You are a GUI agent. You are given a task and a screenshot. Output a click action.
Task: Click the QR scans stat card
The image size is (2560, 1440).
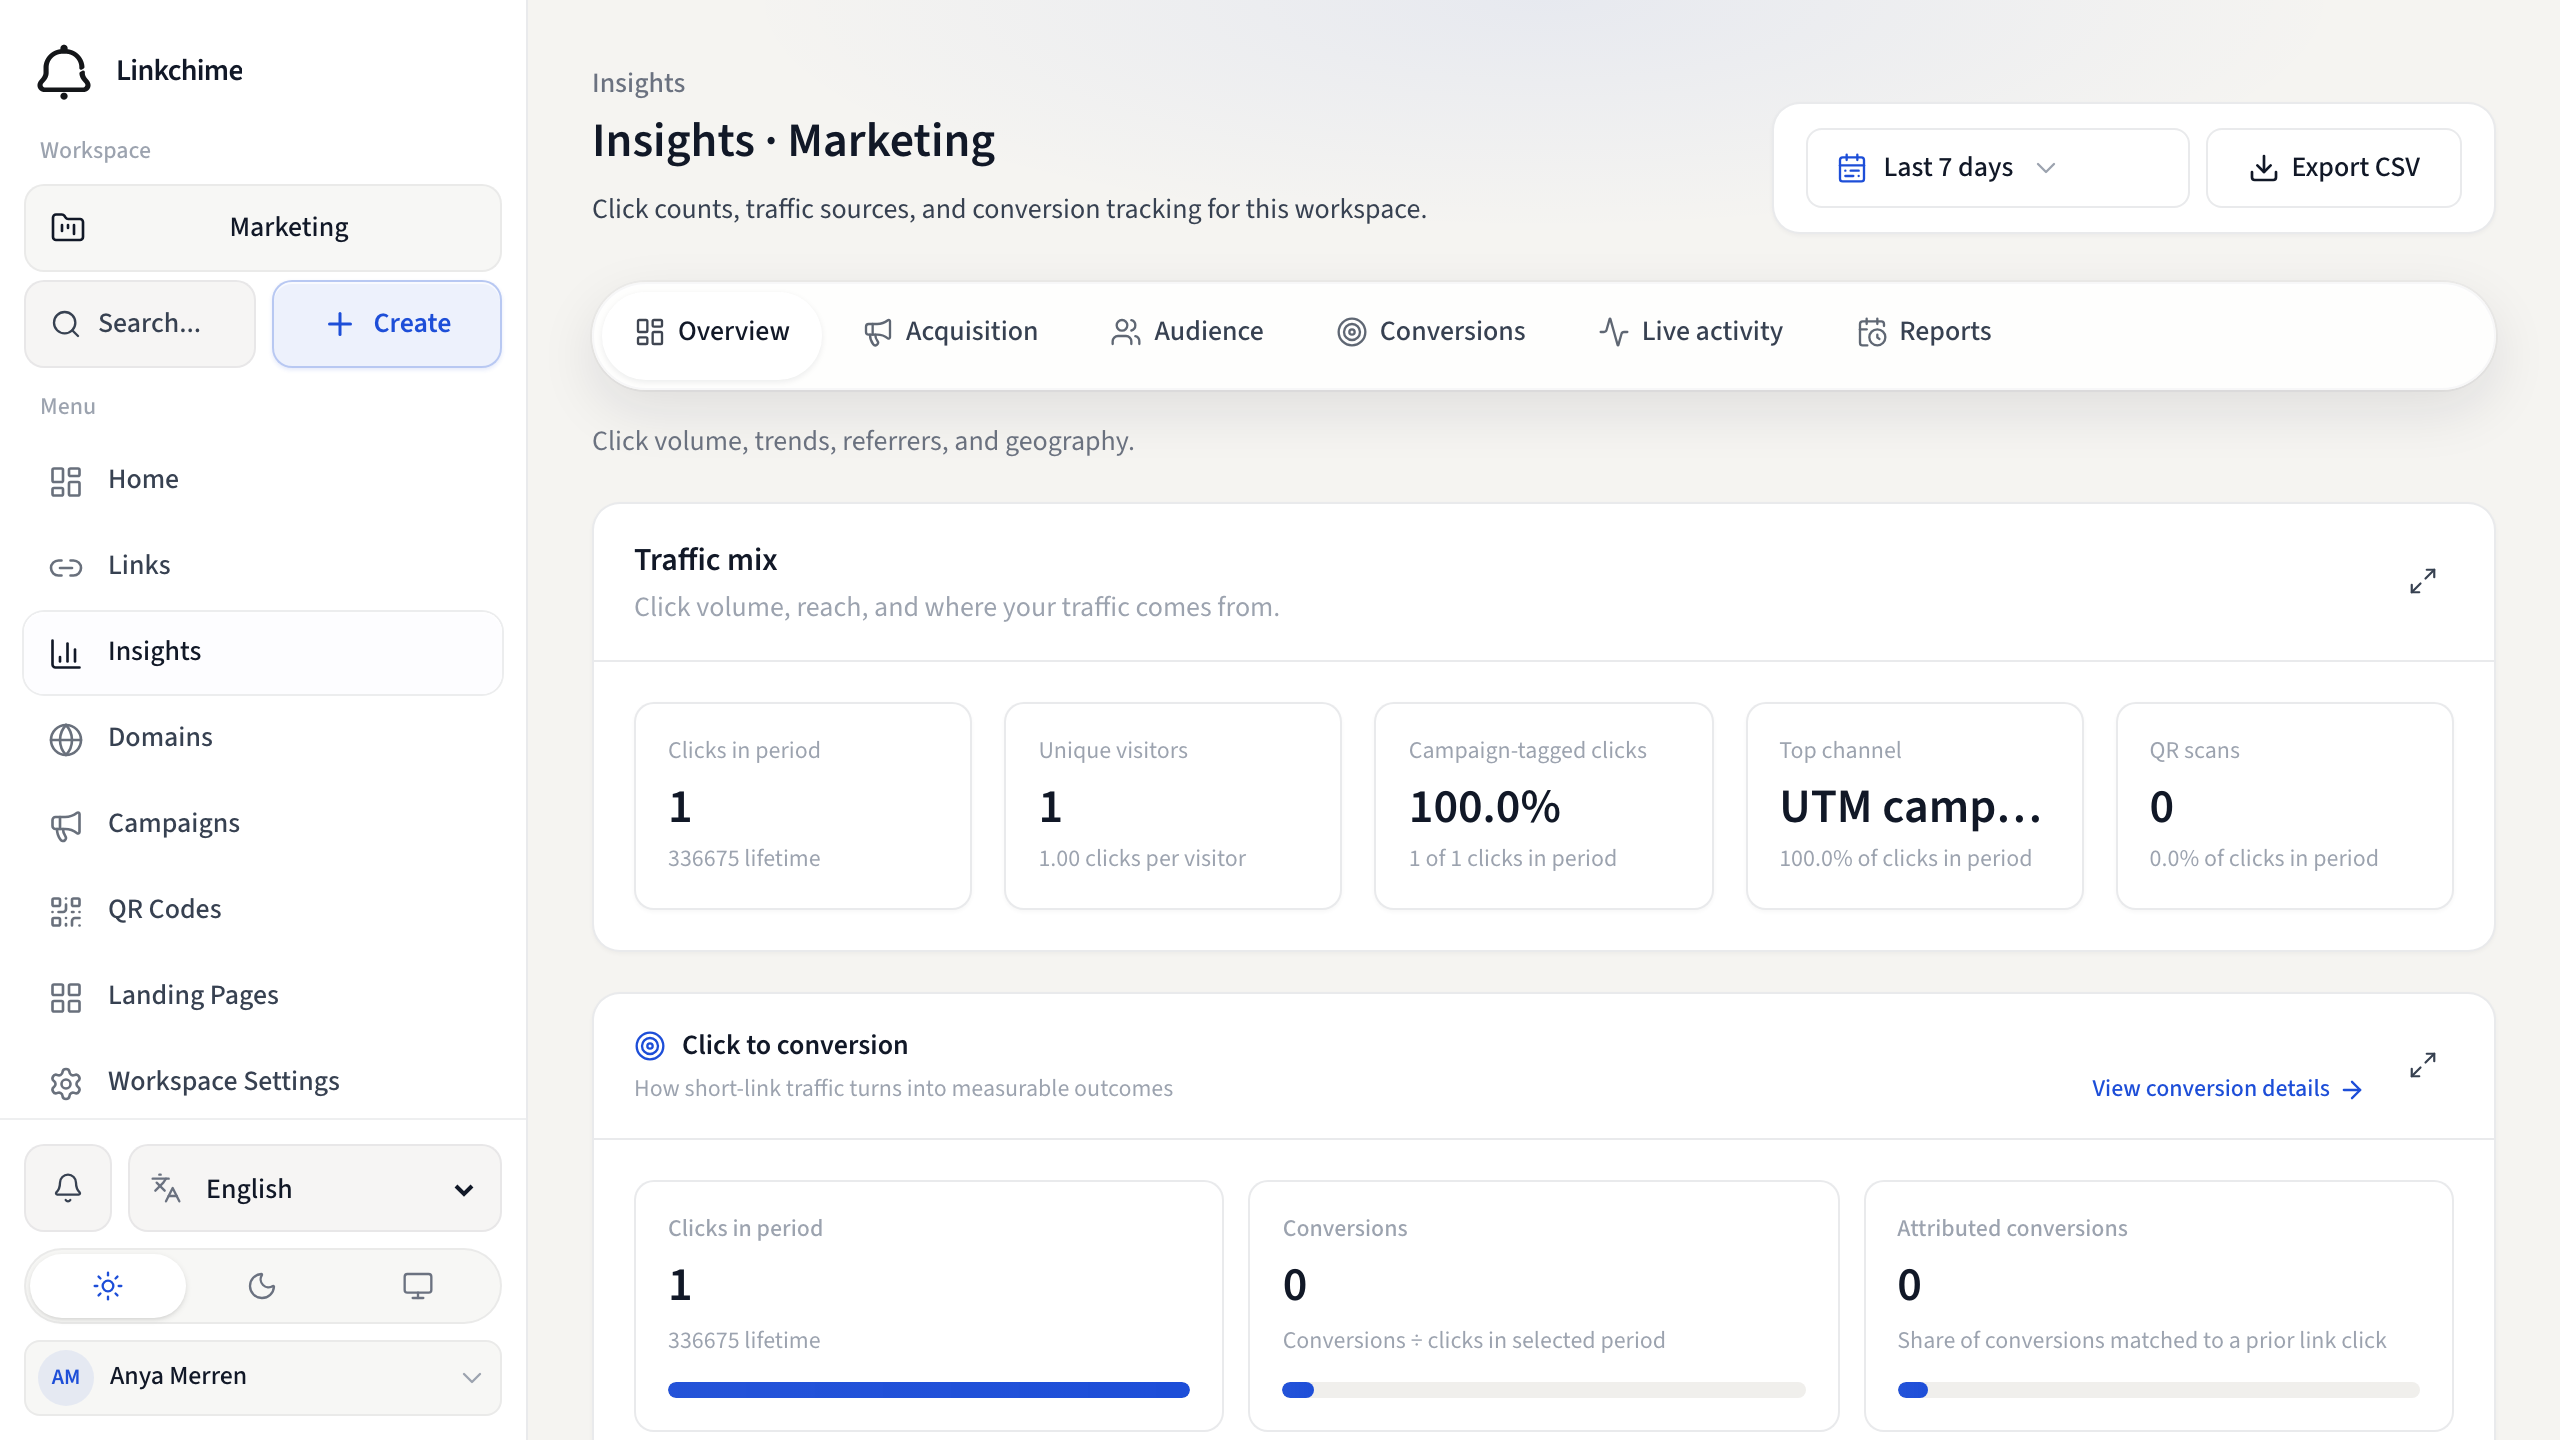click(x=2285, y=806)
